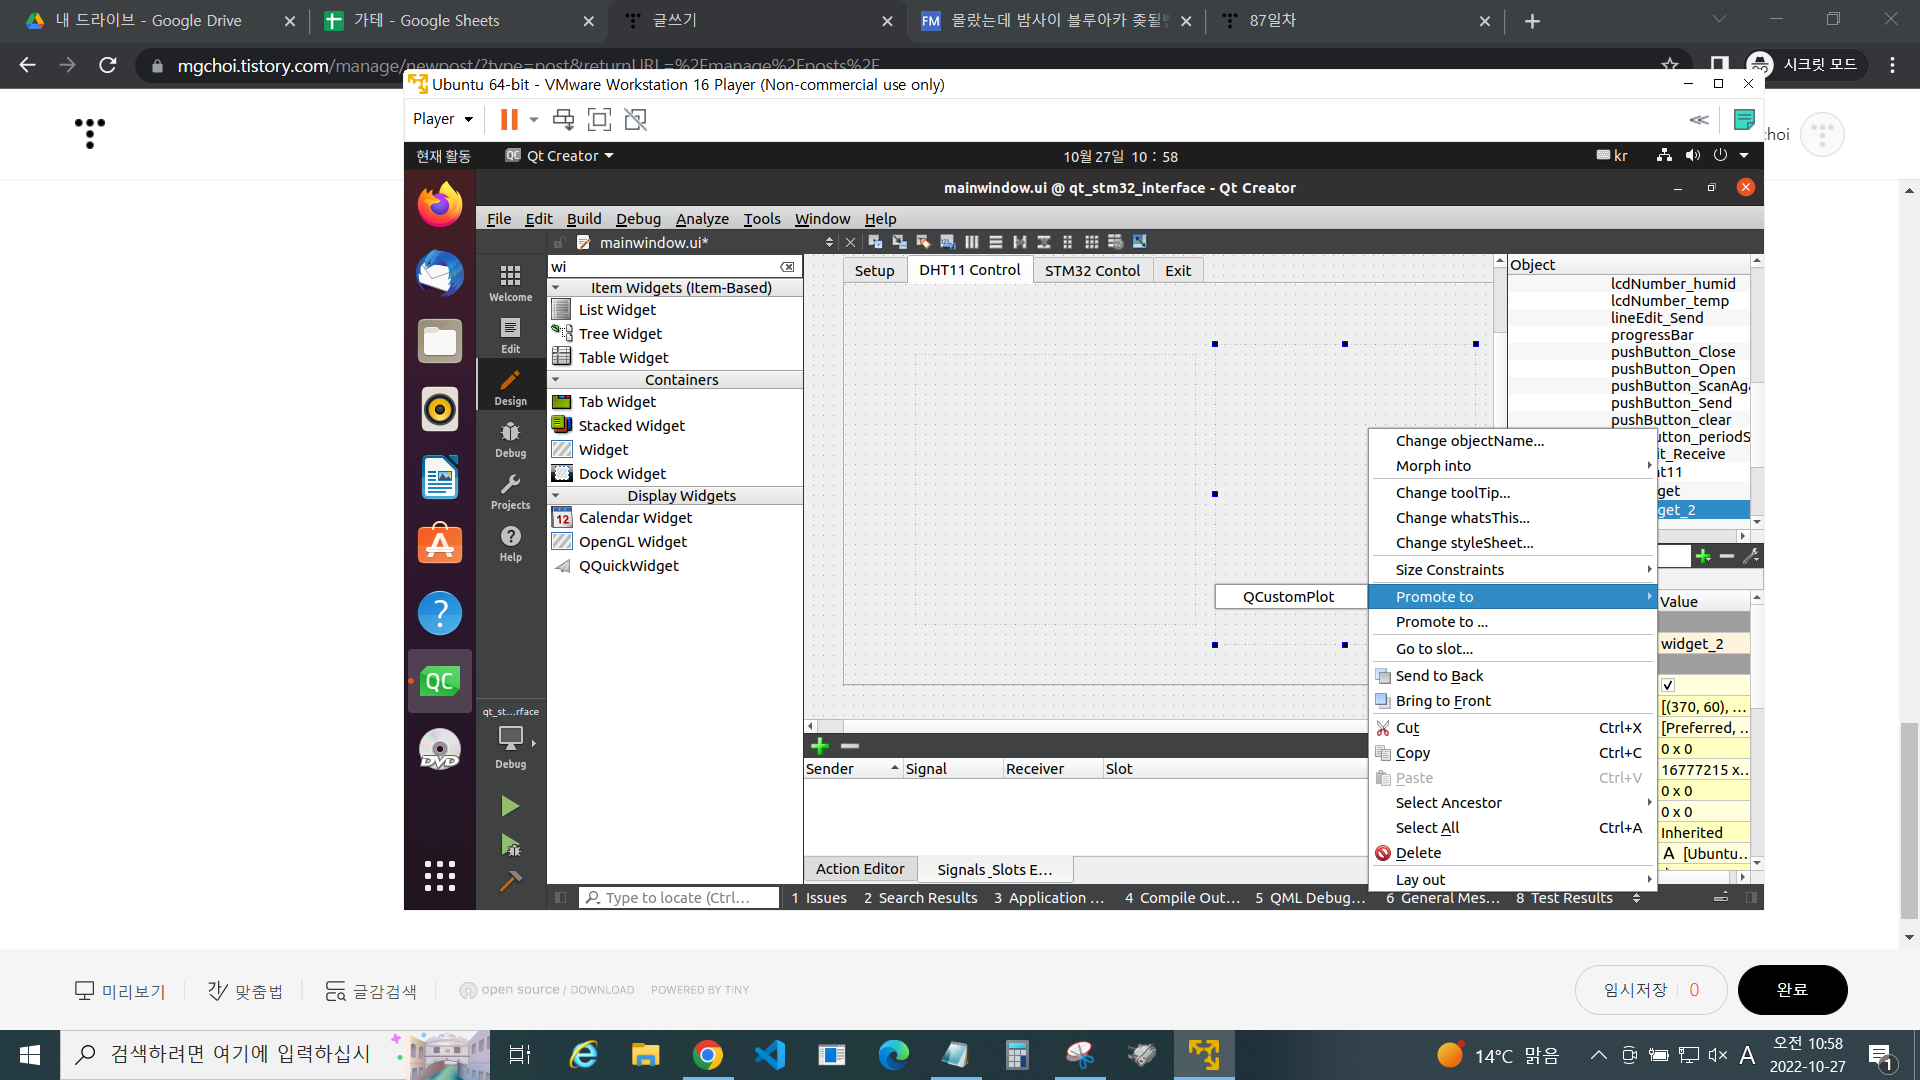
Task: Open Debug mode in Qt Creator sidebar
Action: coord(510,439)
